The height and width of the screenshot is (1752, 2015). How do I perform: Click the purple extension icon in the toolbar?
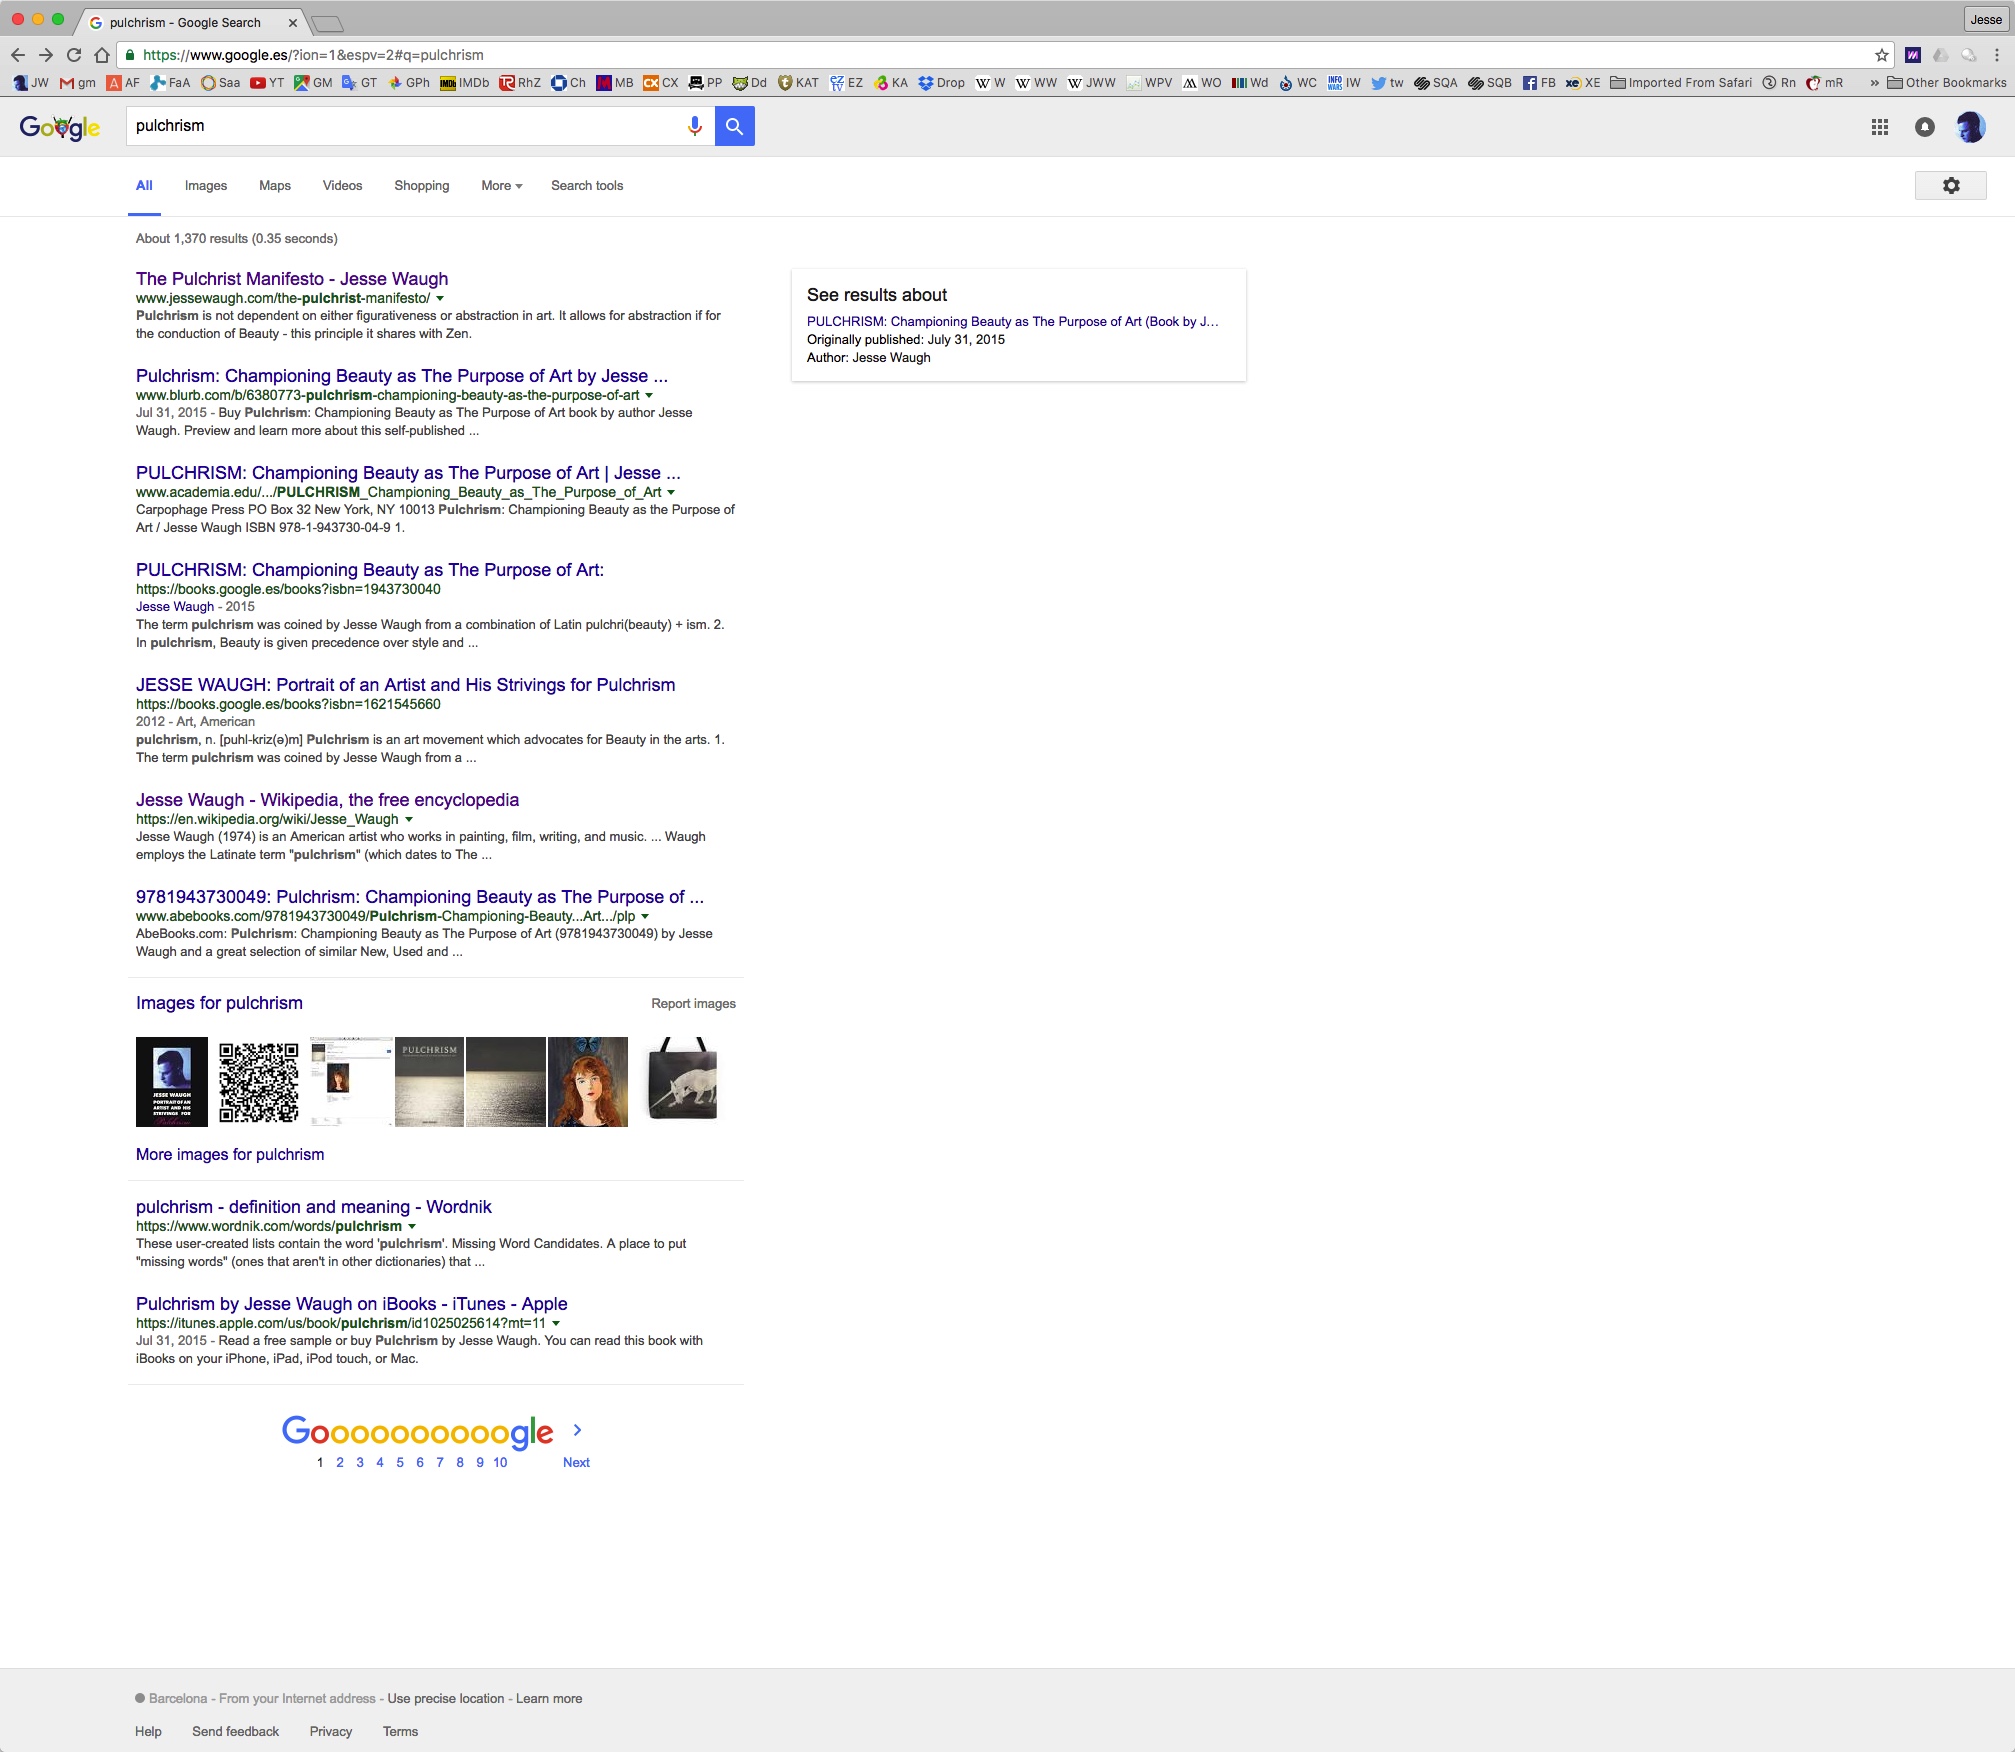pyautogui.click(x=1913, y=55)
